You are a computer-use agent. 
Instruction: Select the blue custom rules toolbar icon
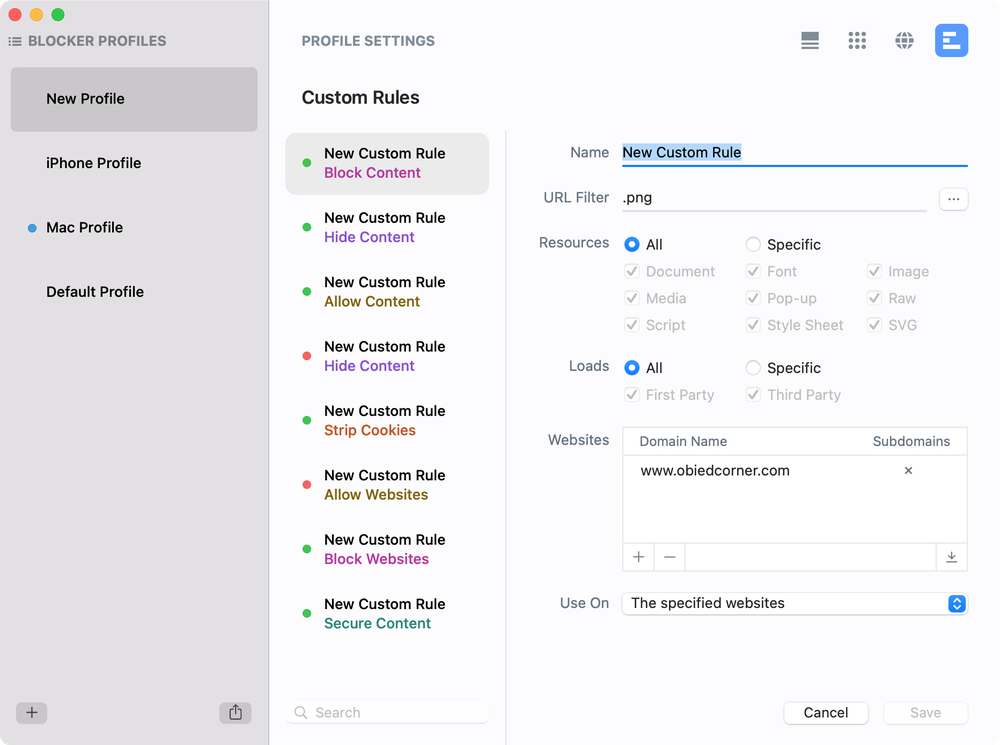[x=951, y=40]
